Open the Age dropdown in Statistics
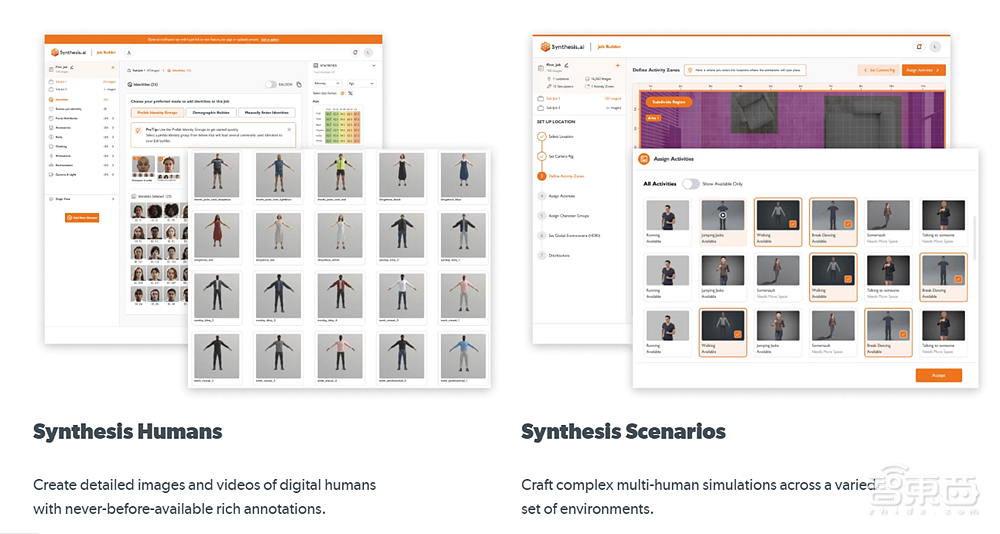1000x534 pixels. (x=362, y=83)
